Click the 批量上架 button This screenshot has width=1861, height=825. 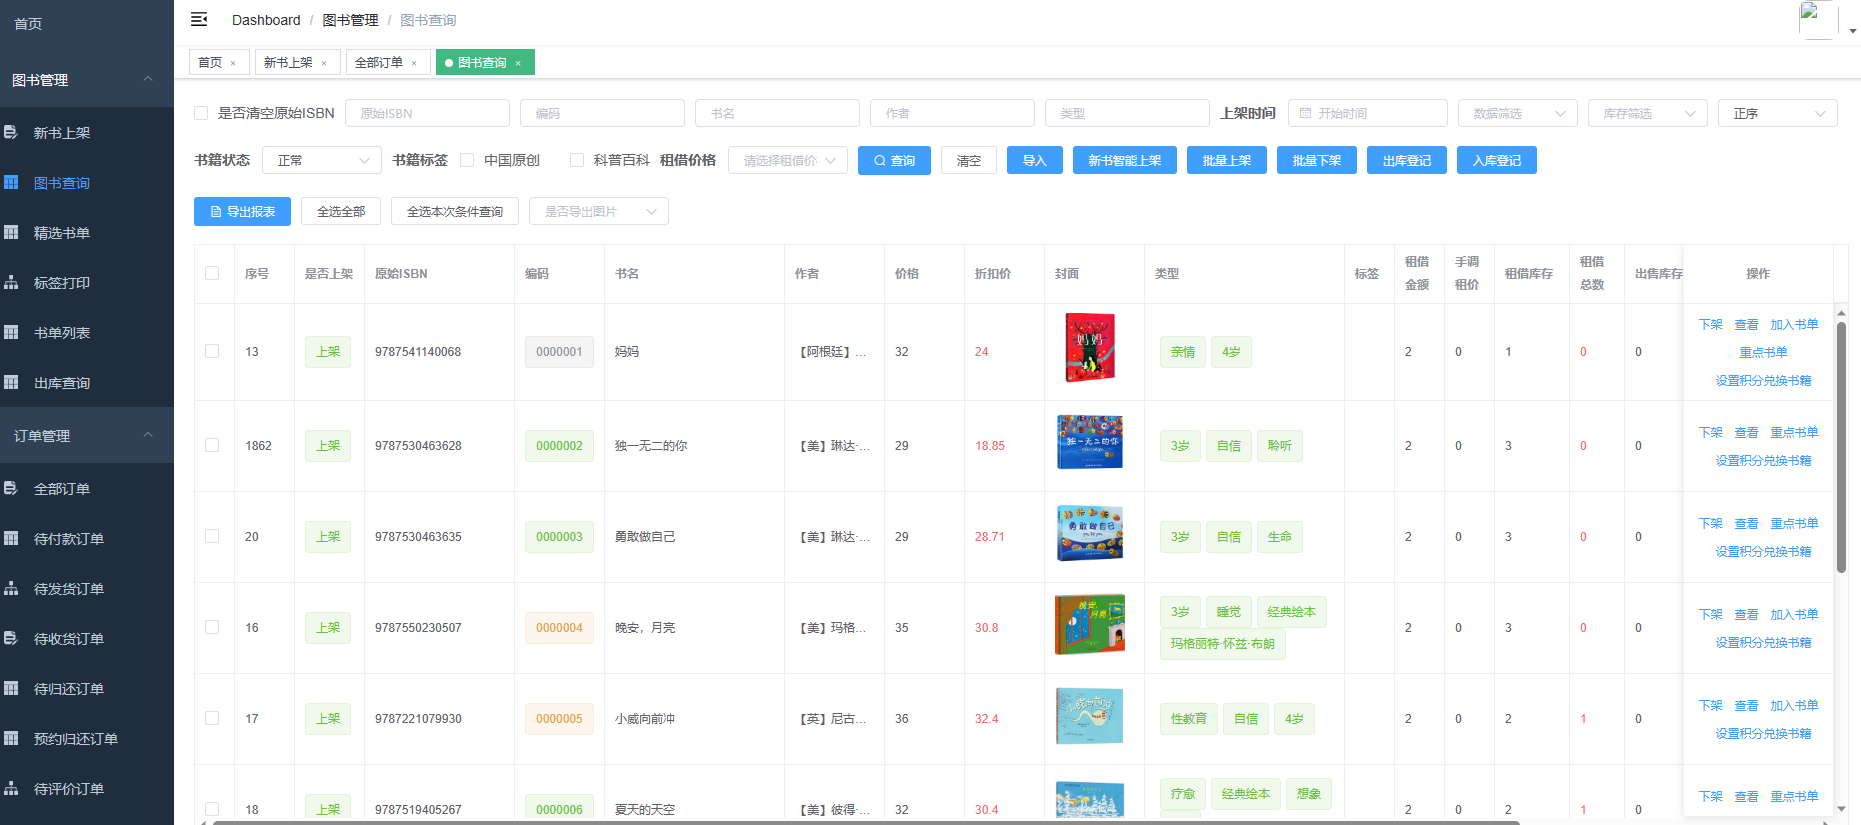click(x=1227, y=160)
